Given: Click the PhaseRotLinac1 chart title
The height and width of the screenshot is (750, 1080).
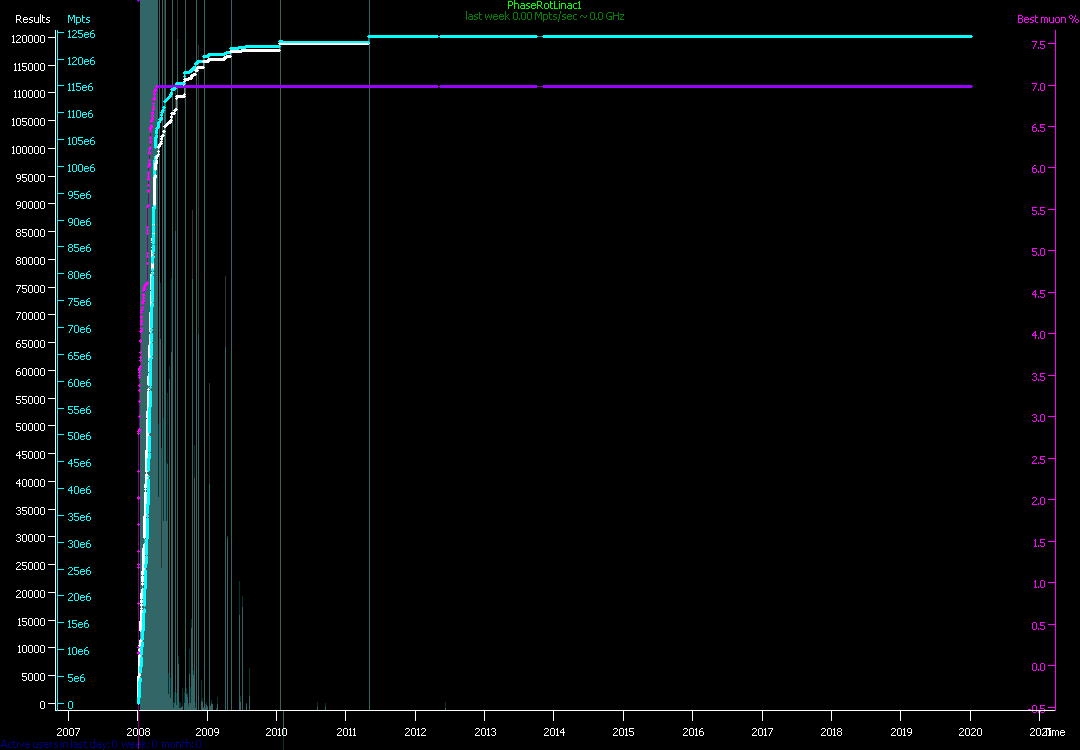Looking at the screenshot, I should click(x=544, y=6).
